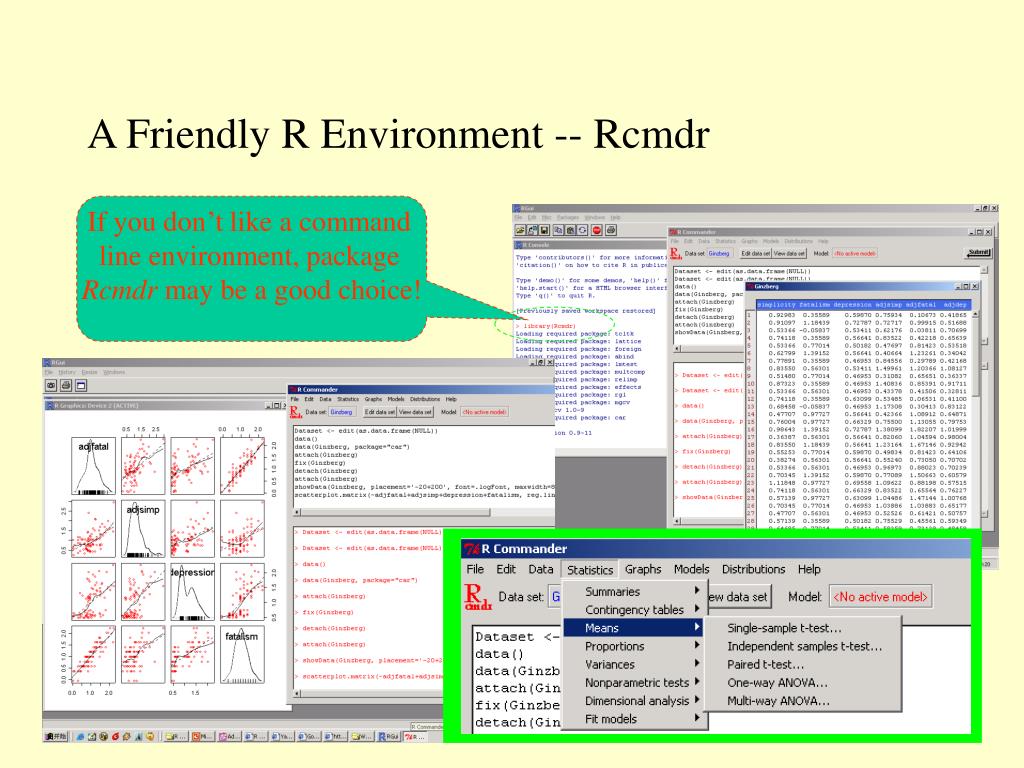This screenshot has width=1024, height=768.
Task: Expand the Nonparametric tests submenu
Action: [x=635, y=683]
